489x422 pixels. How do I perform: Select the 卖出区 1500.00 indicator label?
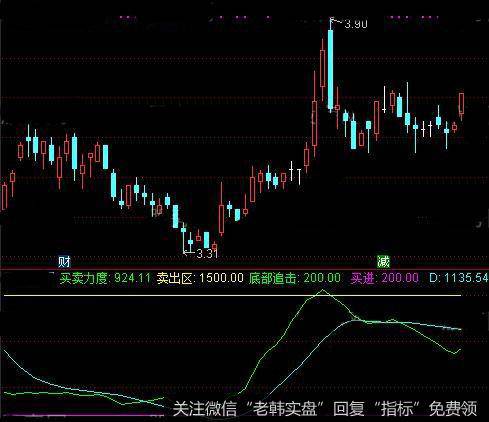pos(200,278)
